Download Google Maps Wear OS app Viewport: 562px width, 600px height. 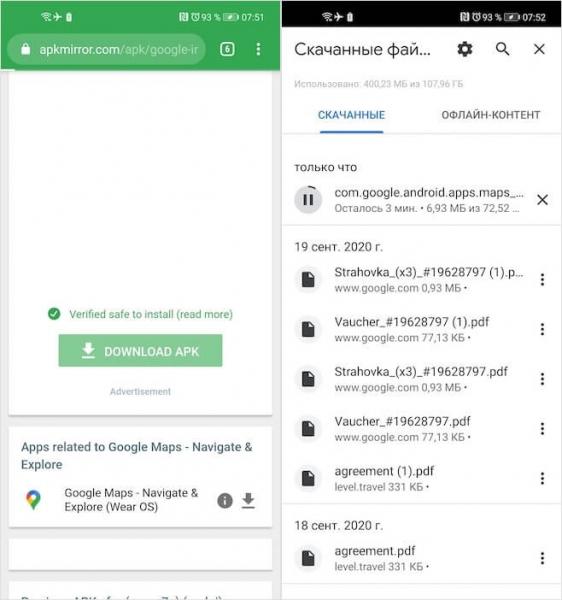[x=248, y=501]
